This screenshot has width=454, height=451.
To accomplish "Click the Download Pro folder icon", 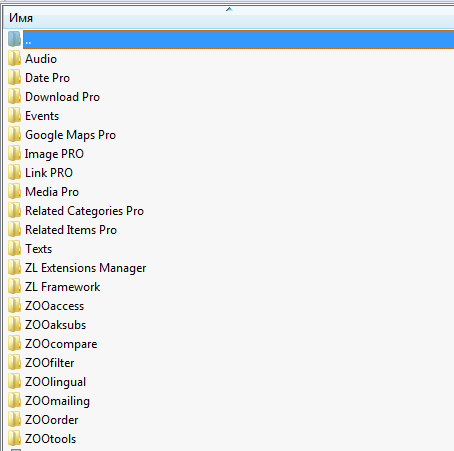I will coord(14,97).
